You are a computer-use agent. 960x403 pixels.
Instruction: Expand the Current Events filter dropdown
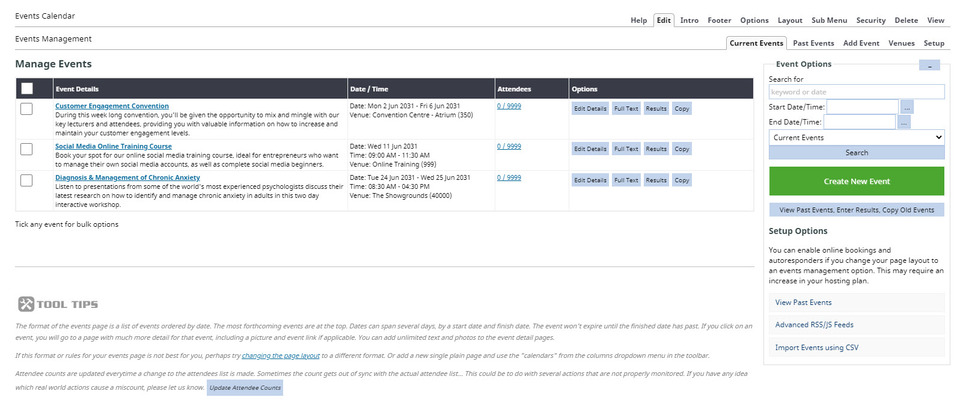856,137
